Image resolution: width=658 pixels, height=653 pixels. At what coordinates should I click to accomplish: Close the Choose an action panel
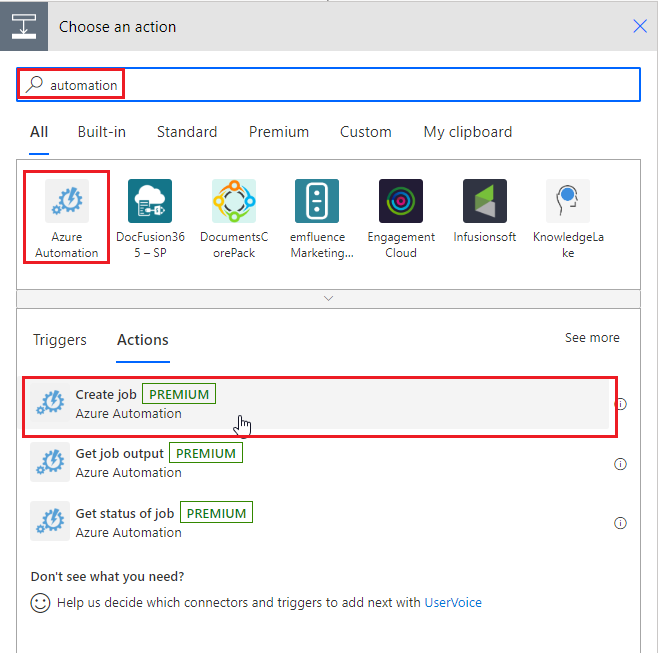click(x=640, y=26)
